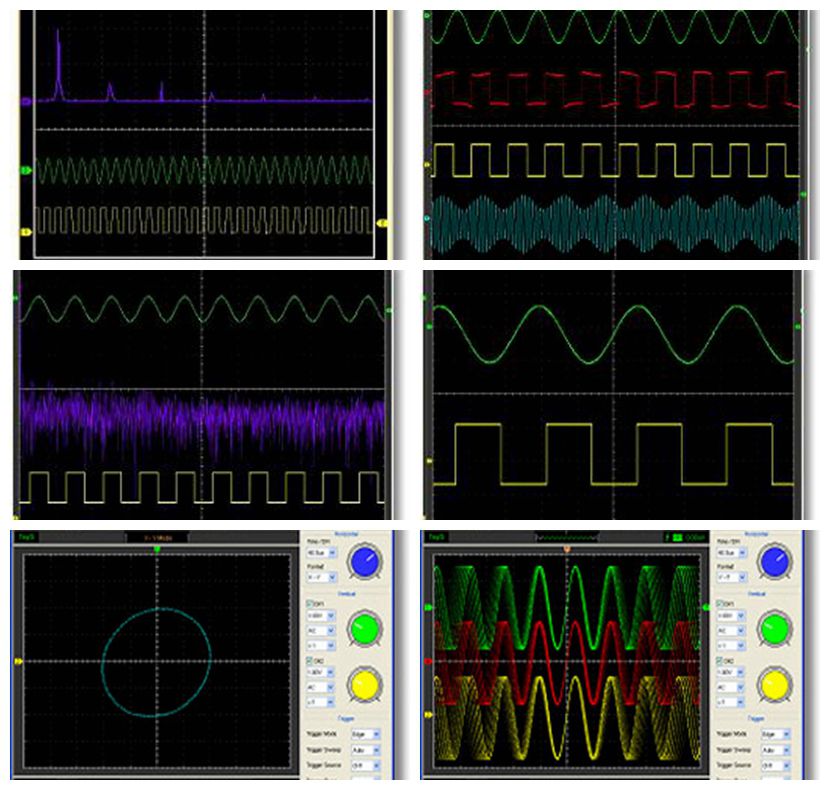Viewport: 830px width, 790px height.
Task: Click the green CH1 marker beside the three sine waves
Action: tap(428, 608)
